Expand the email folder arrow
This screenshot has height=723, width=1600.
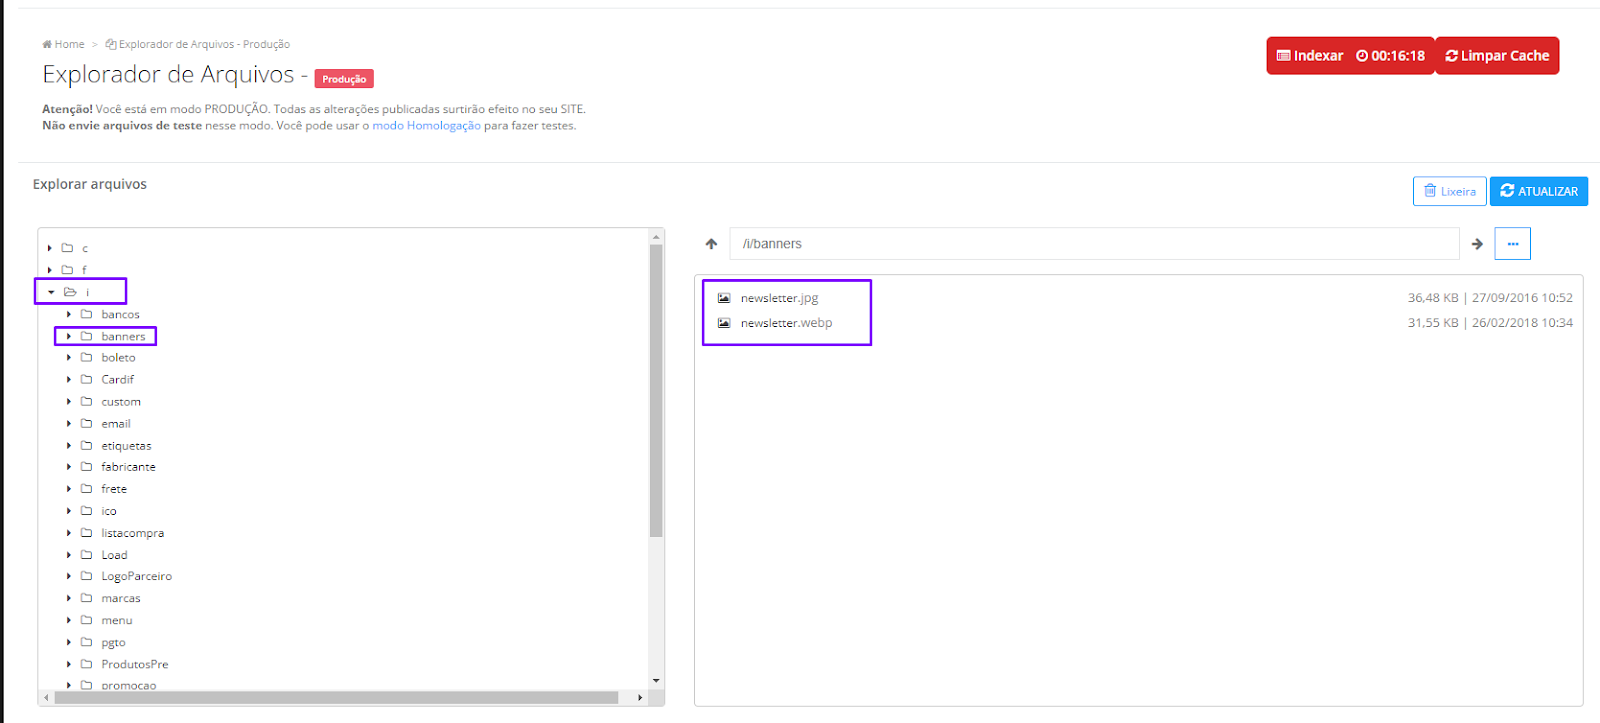click(69, 423)
